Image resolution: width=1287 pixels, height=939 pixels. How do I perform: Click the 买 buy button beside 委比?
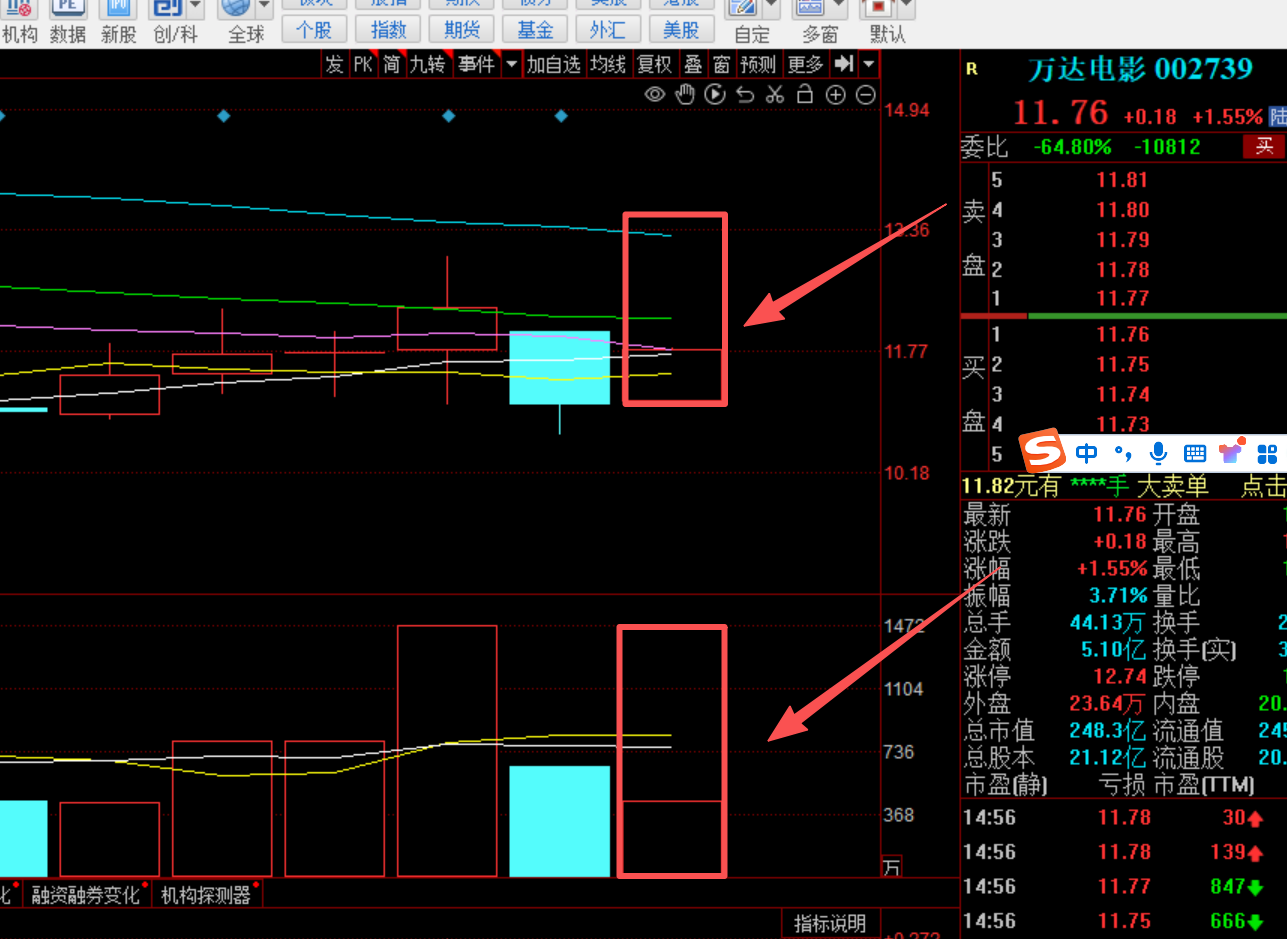click(x=1264, y=147)
